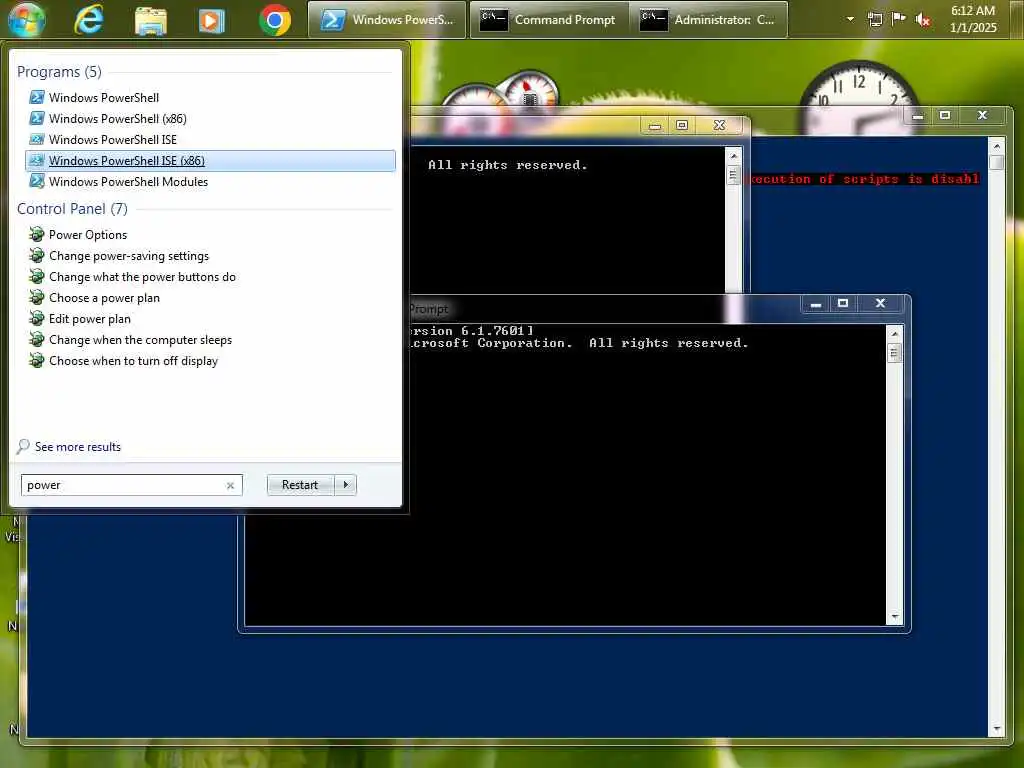Image resolution: width=1024 pixels, height=768 pixels.
Task: Click the Windows PowerShell program icon
Action: point(37,97)
